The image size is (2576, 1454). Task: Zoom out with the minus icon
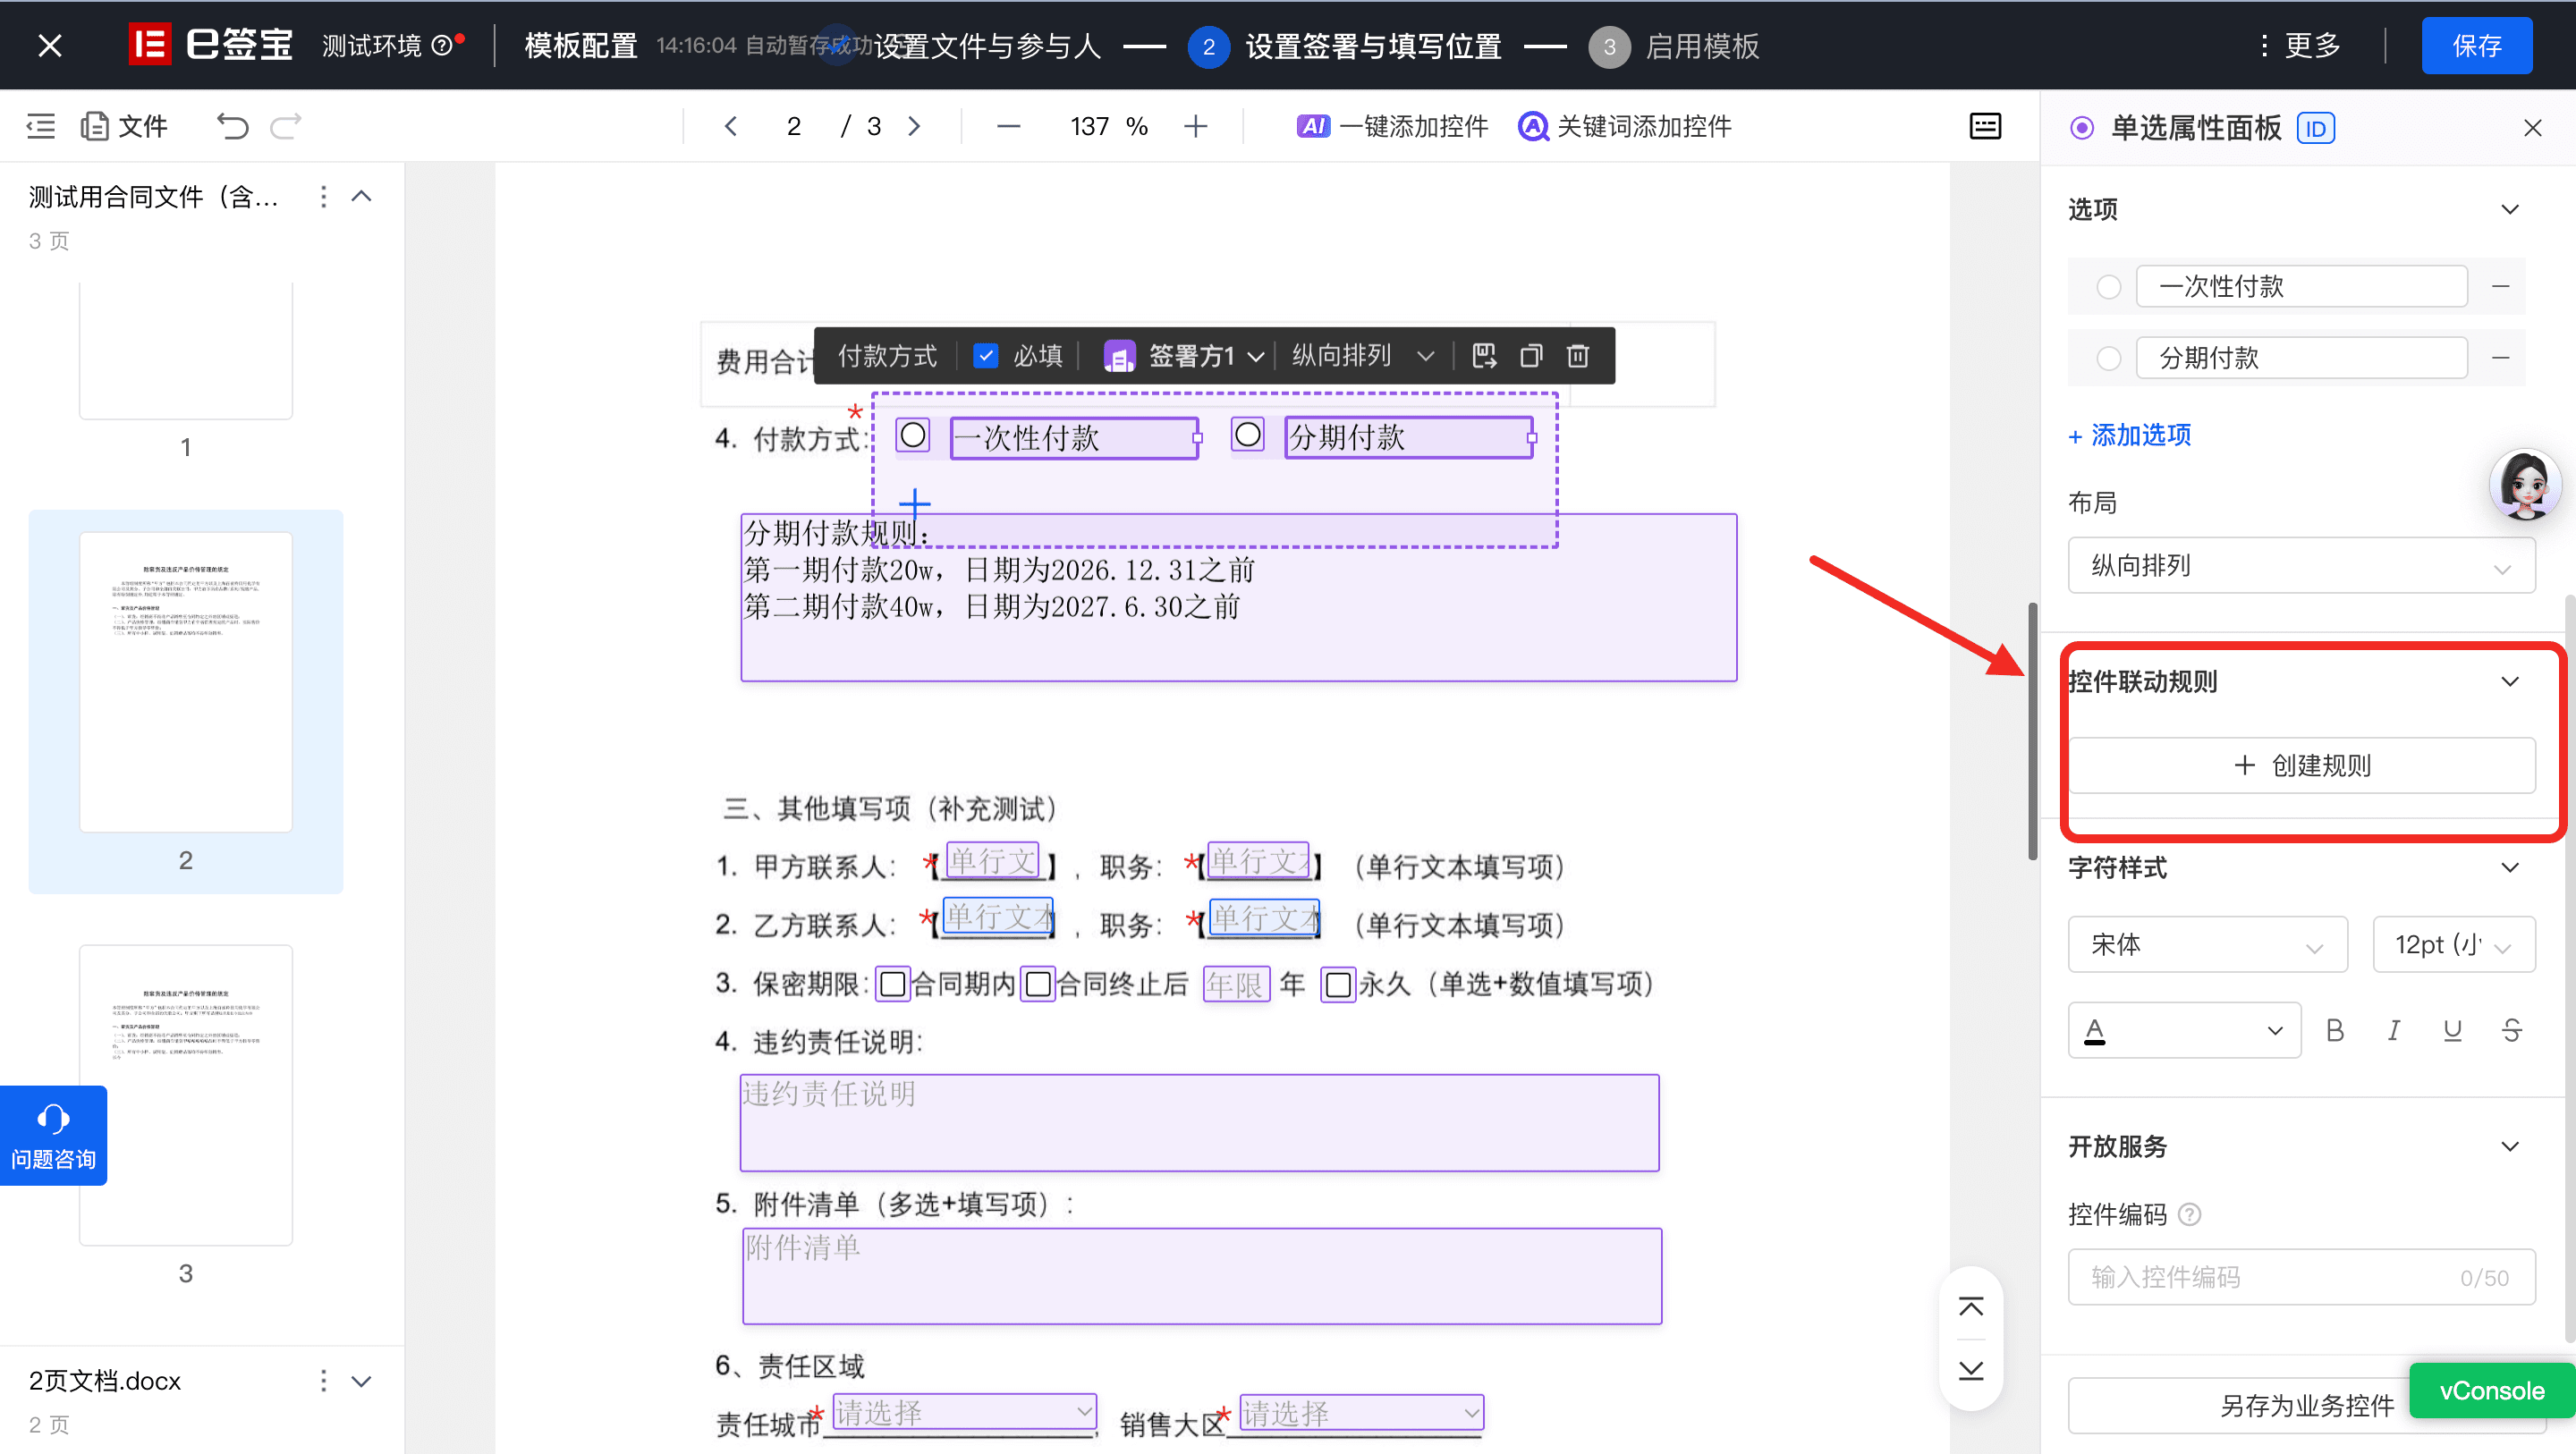click(x=1009, y=126)
